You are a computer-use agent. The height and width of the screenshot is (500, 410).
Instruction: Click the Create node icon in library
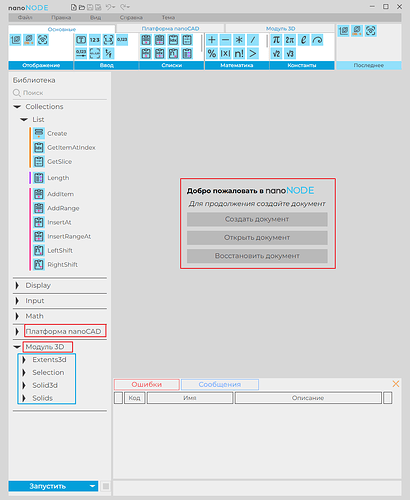click(39, 133)
